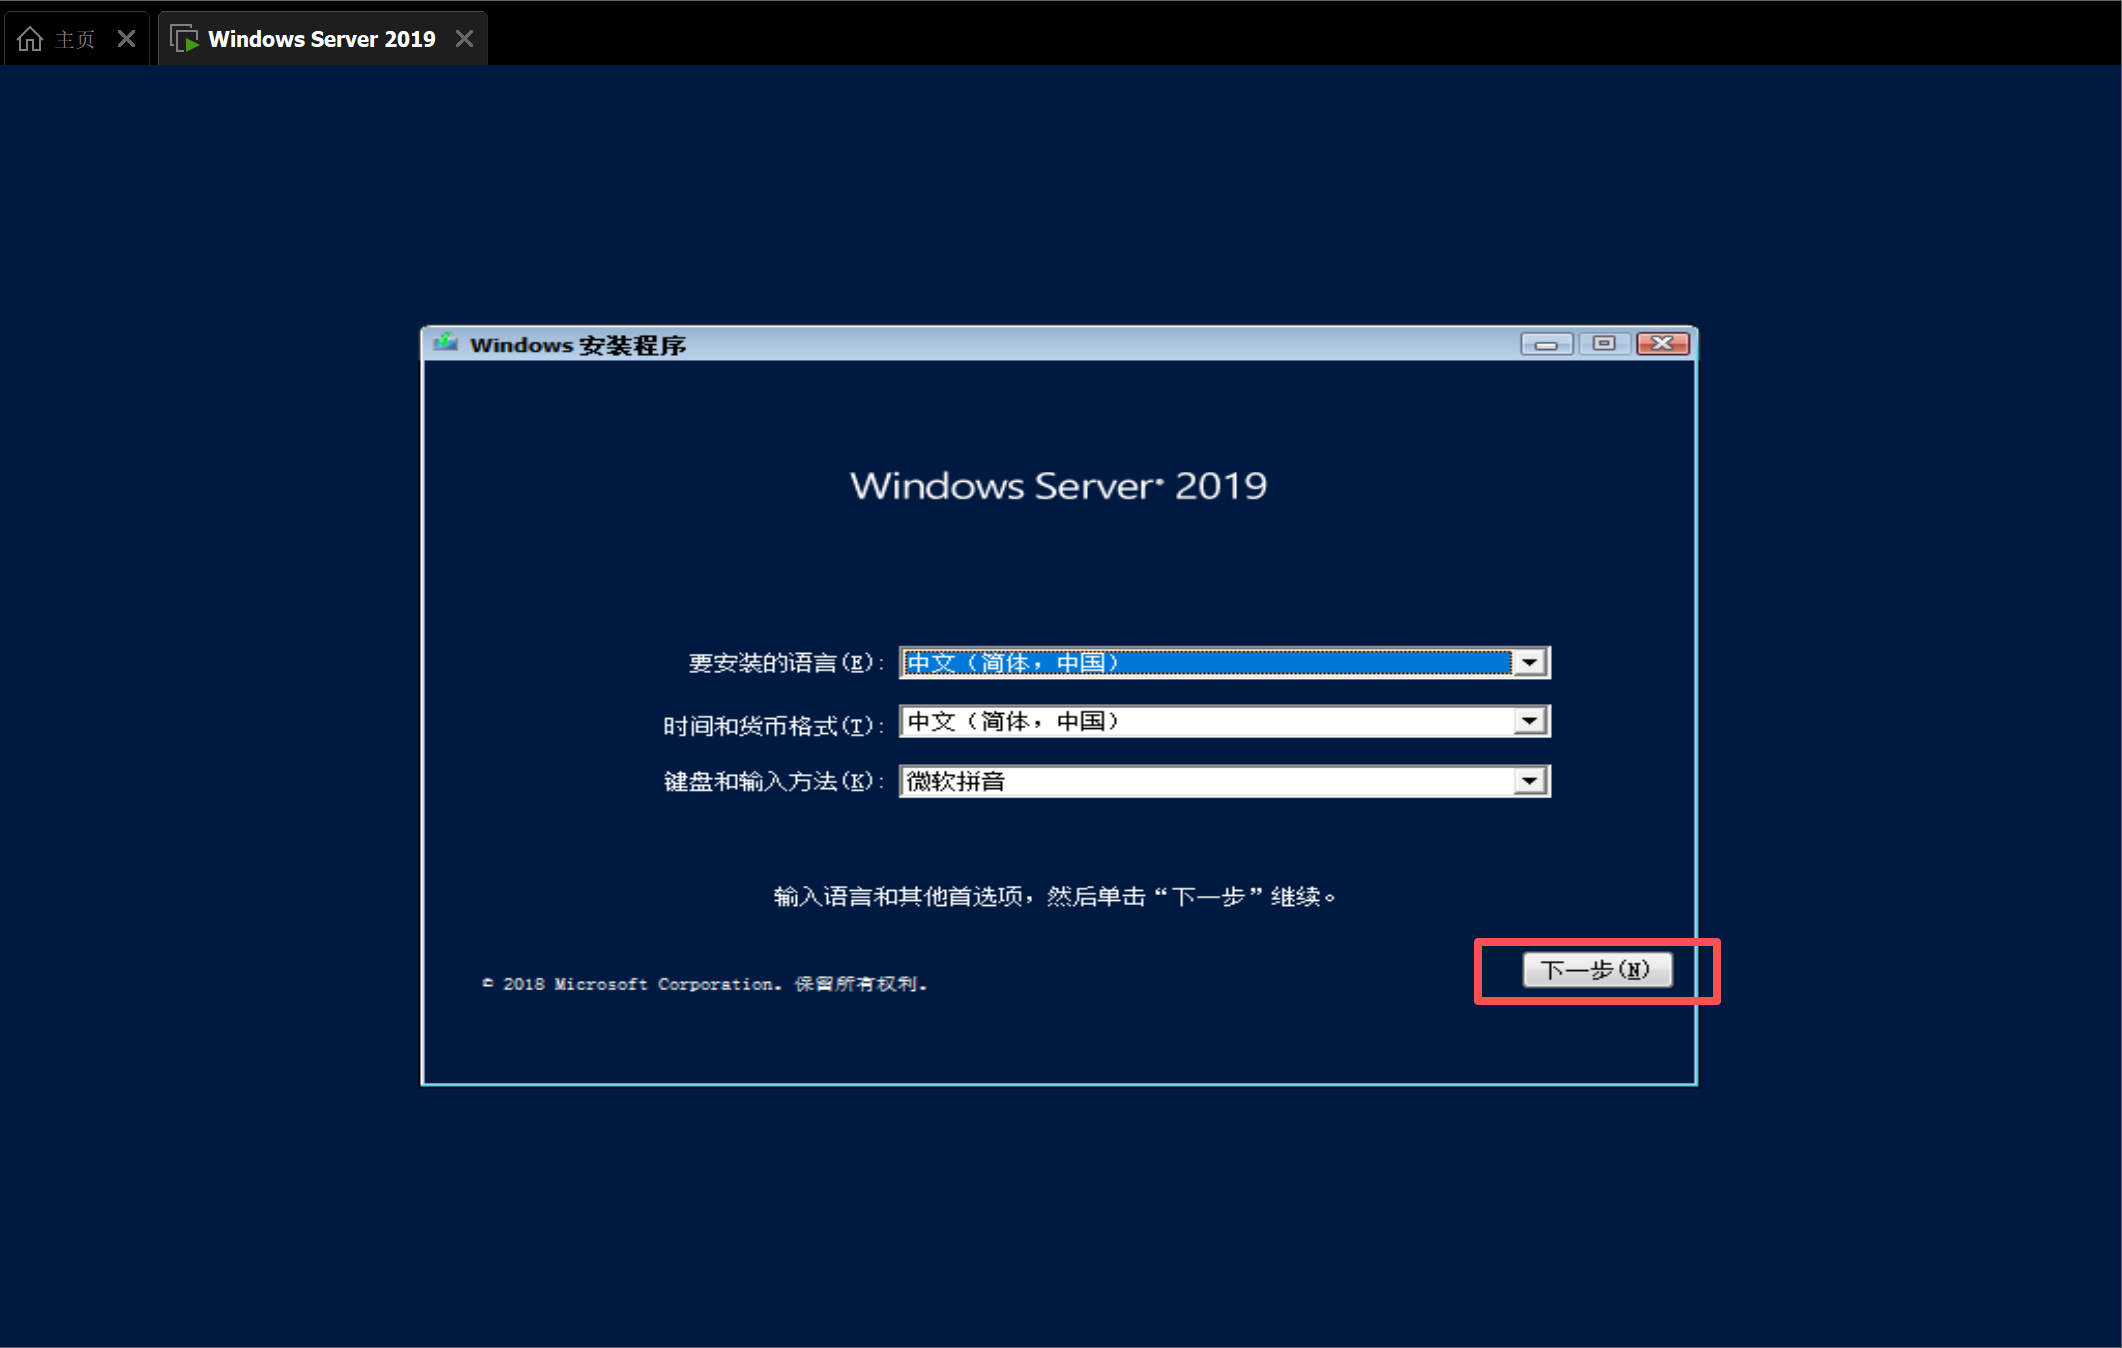The image size is (2122, 1348).
Task: Expand the 要安装的语言 dropdown arrow
Action: (1530, 663)
